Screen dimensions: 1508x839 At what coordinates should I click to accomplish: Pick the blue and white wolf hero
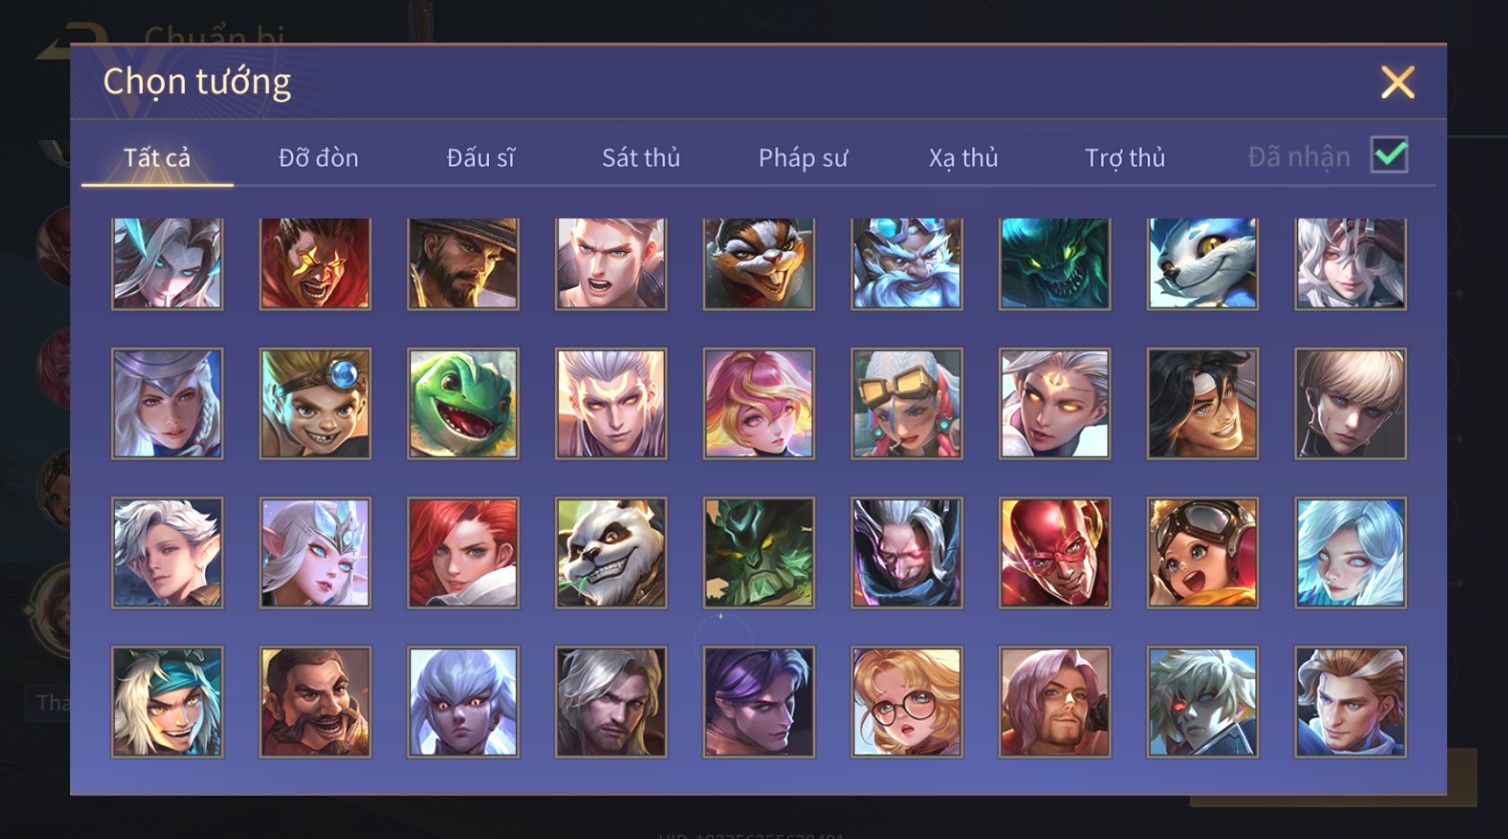(1203, 264)
